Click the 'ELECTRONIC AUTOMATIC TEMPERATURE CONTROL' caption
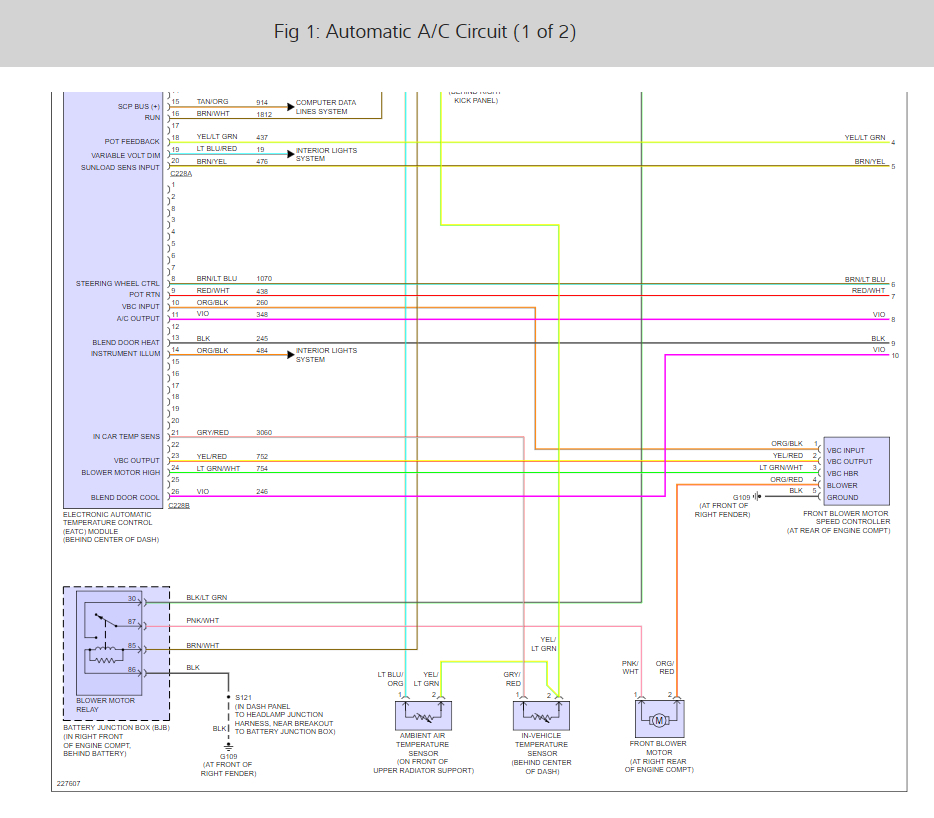The width and height of the screenshot is (934, 818). tap(107, 518)
